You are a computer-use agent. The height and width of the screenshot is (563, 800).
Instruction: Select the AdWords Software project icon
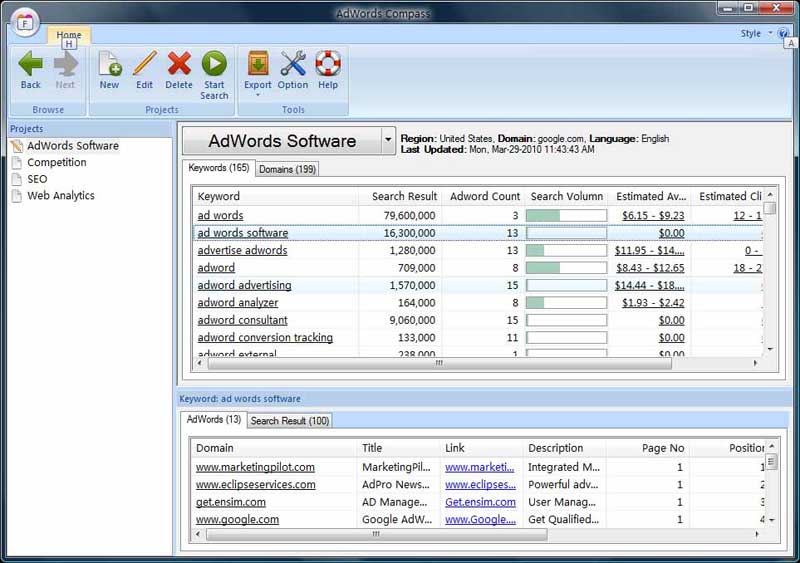17,146
